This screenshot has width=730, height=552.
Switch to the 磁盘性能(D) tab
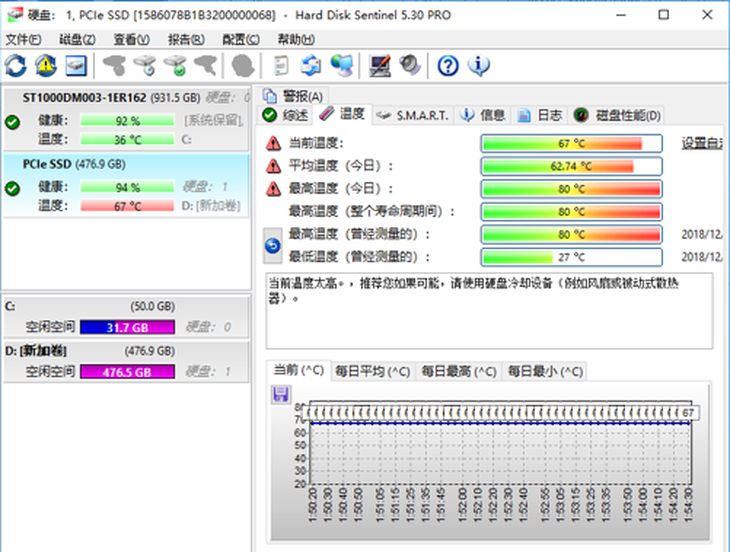617,115
